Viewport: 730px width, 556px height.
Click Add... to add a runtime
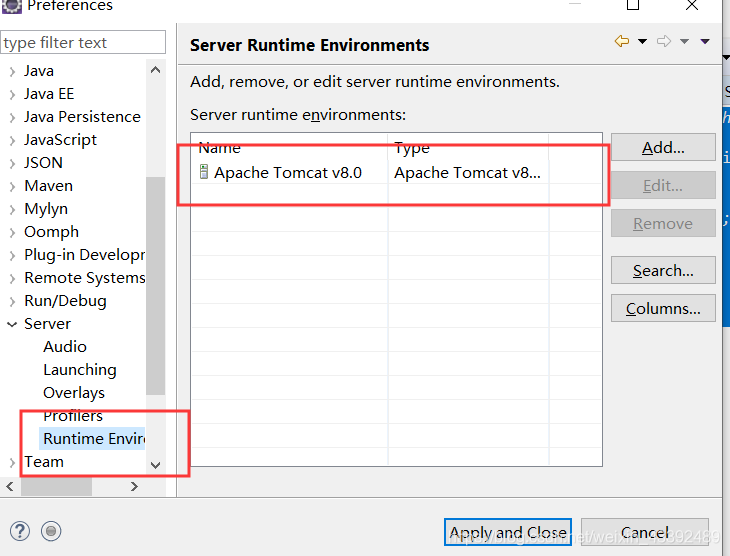click(x=663, y=148)
